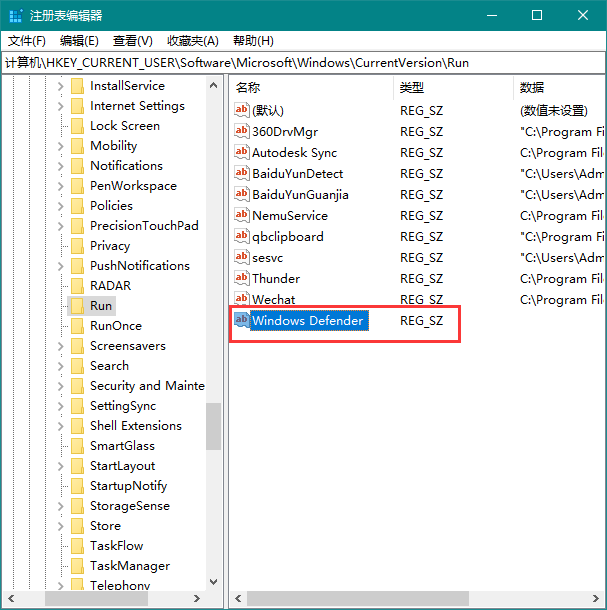This screenshot has width=607, height=610.
Task: Click the string icon beside NemuService
Action: pyautogui.click(x=241, y=215)
